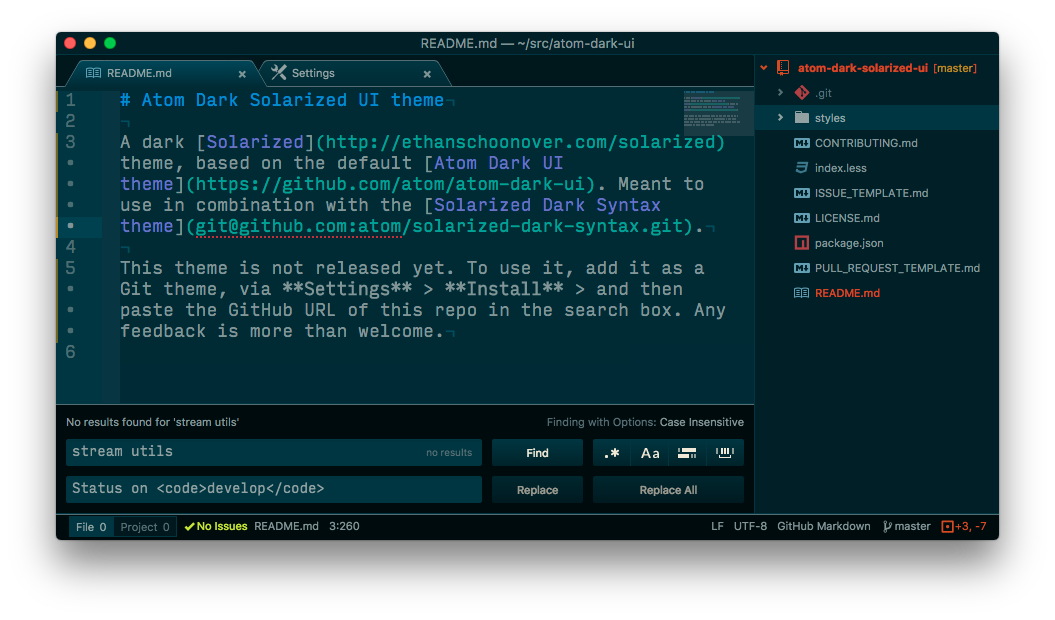Screen dimensions: 1055x620
Task: Close the README.md tab
Action: click(242, 74)
